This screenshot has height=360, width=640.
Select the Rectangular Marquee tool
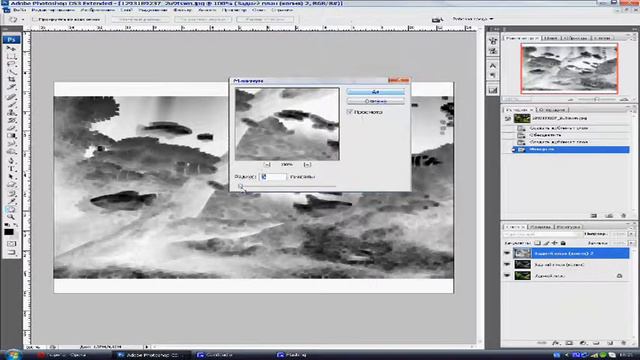[x=11, y=56]
